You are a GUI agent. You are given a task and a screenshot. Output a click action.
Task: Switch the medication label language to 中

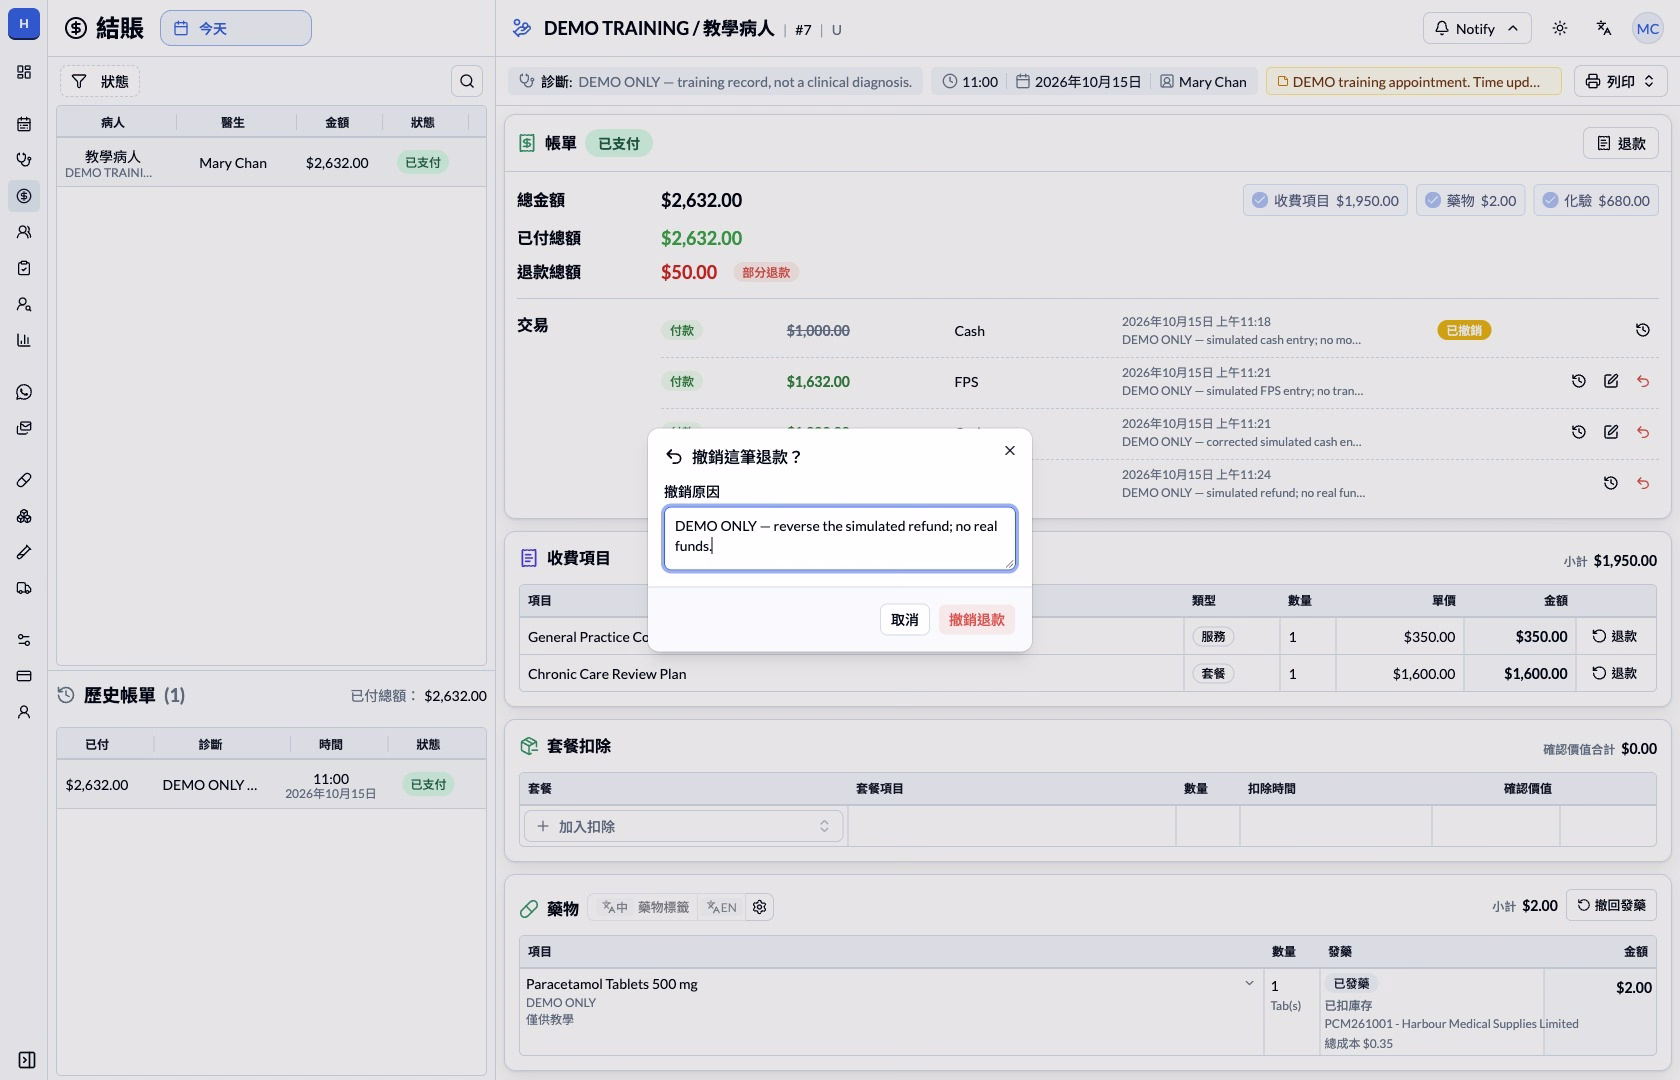[x=614, y=907]
